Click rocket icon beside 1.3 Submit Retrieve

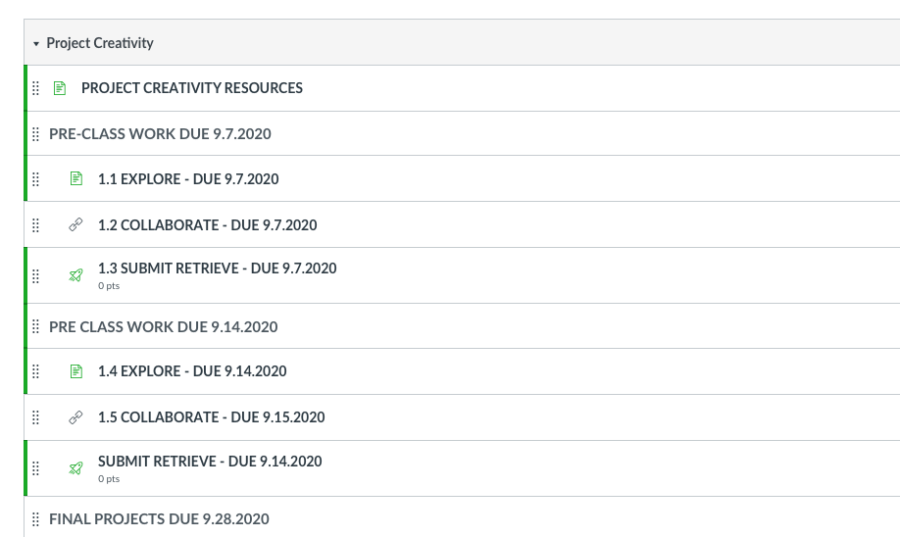tap(76, 274)
